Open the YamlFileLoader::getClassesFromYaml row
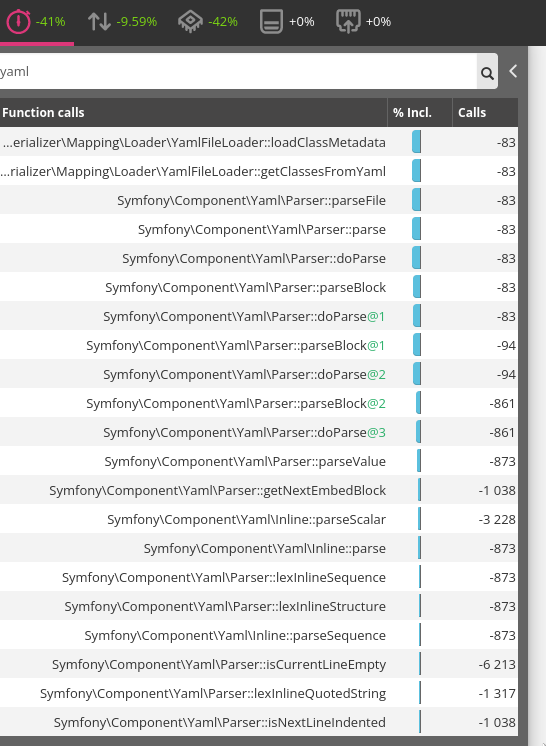This screenshot has width=546, height=746. tap(259, 171)
